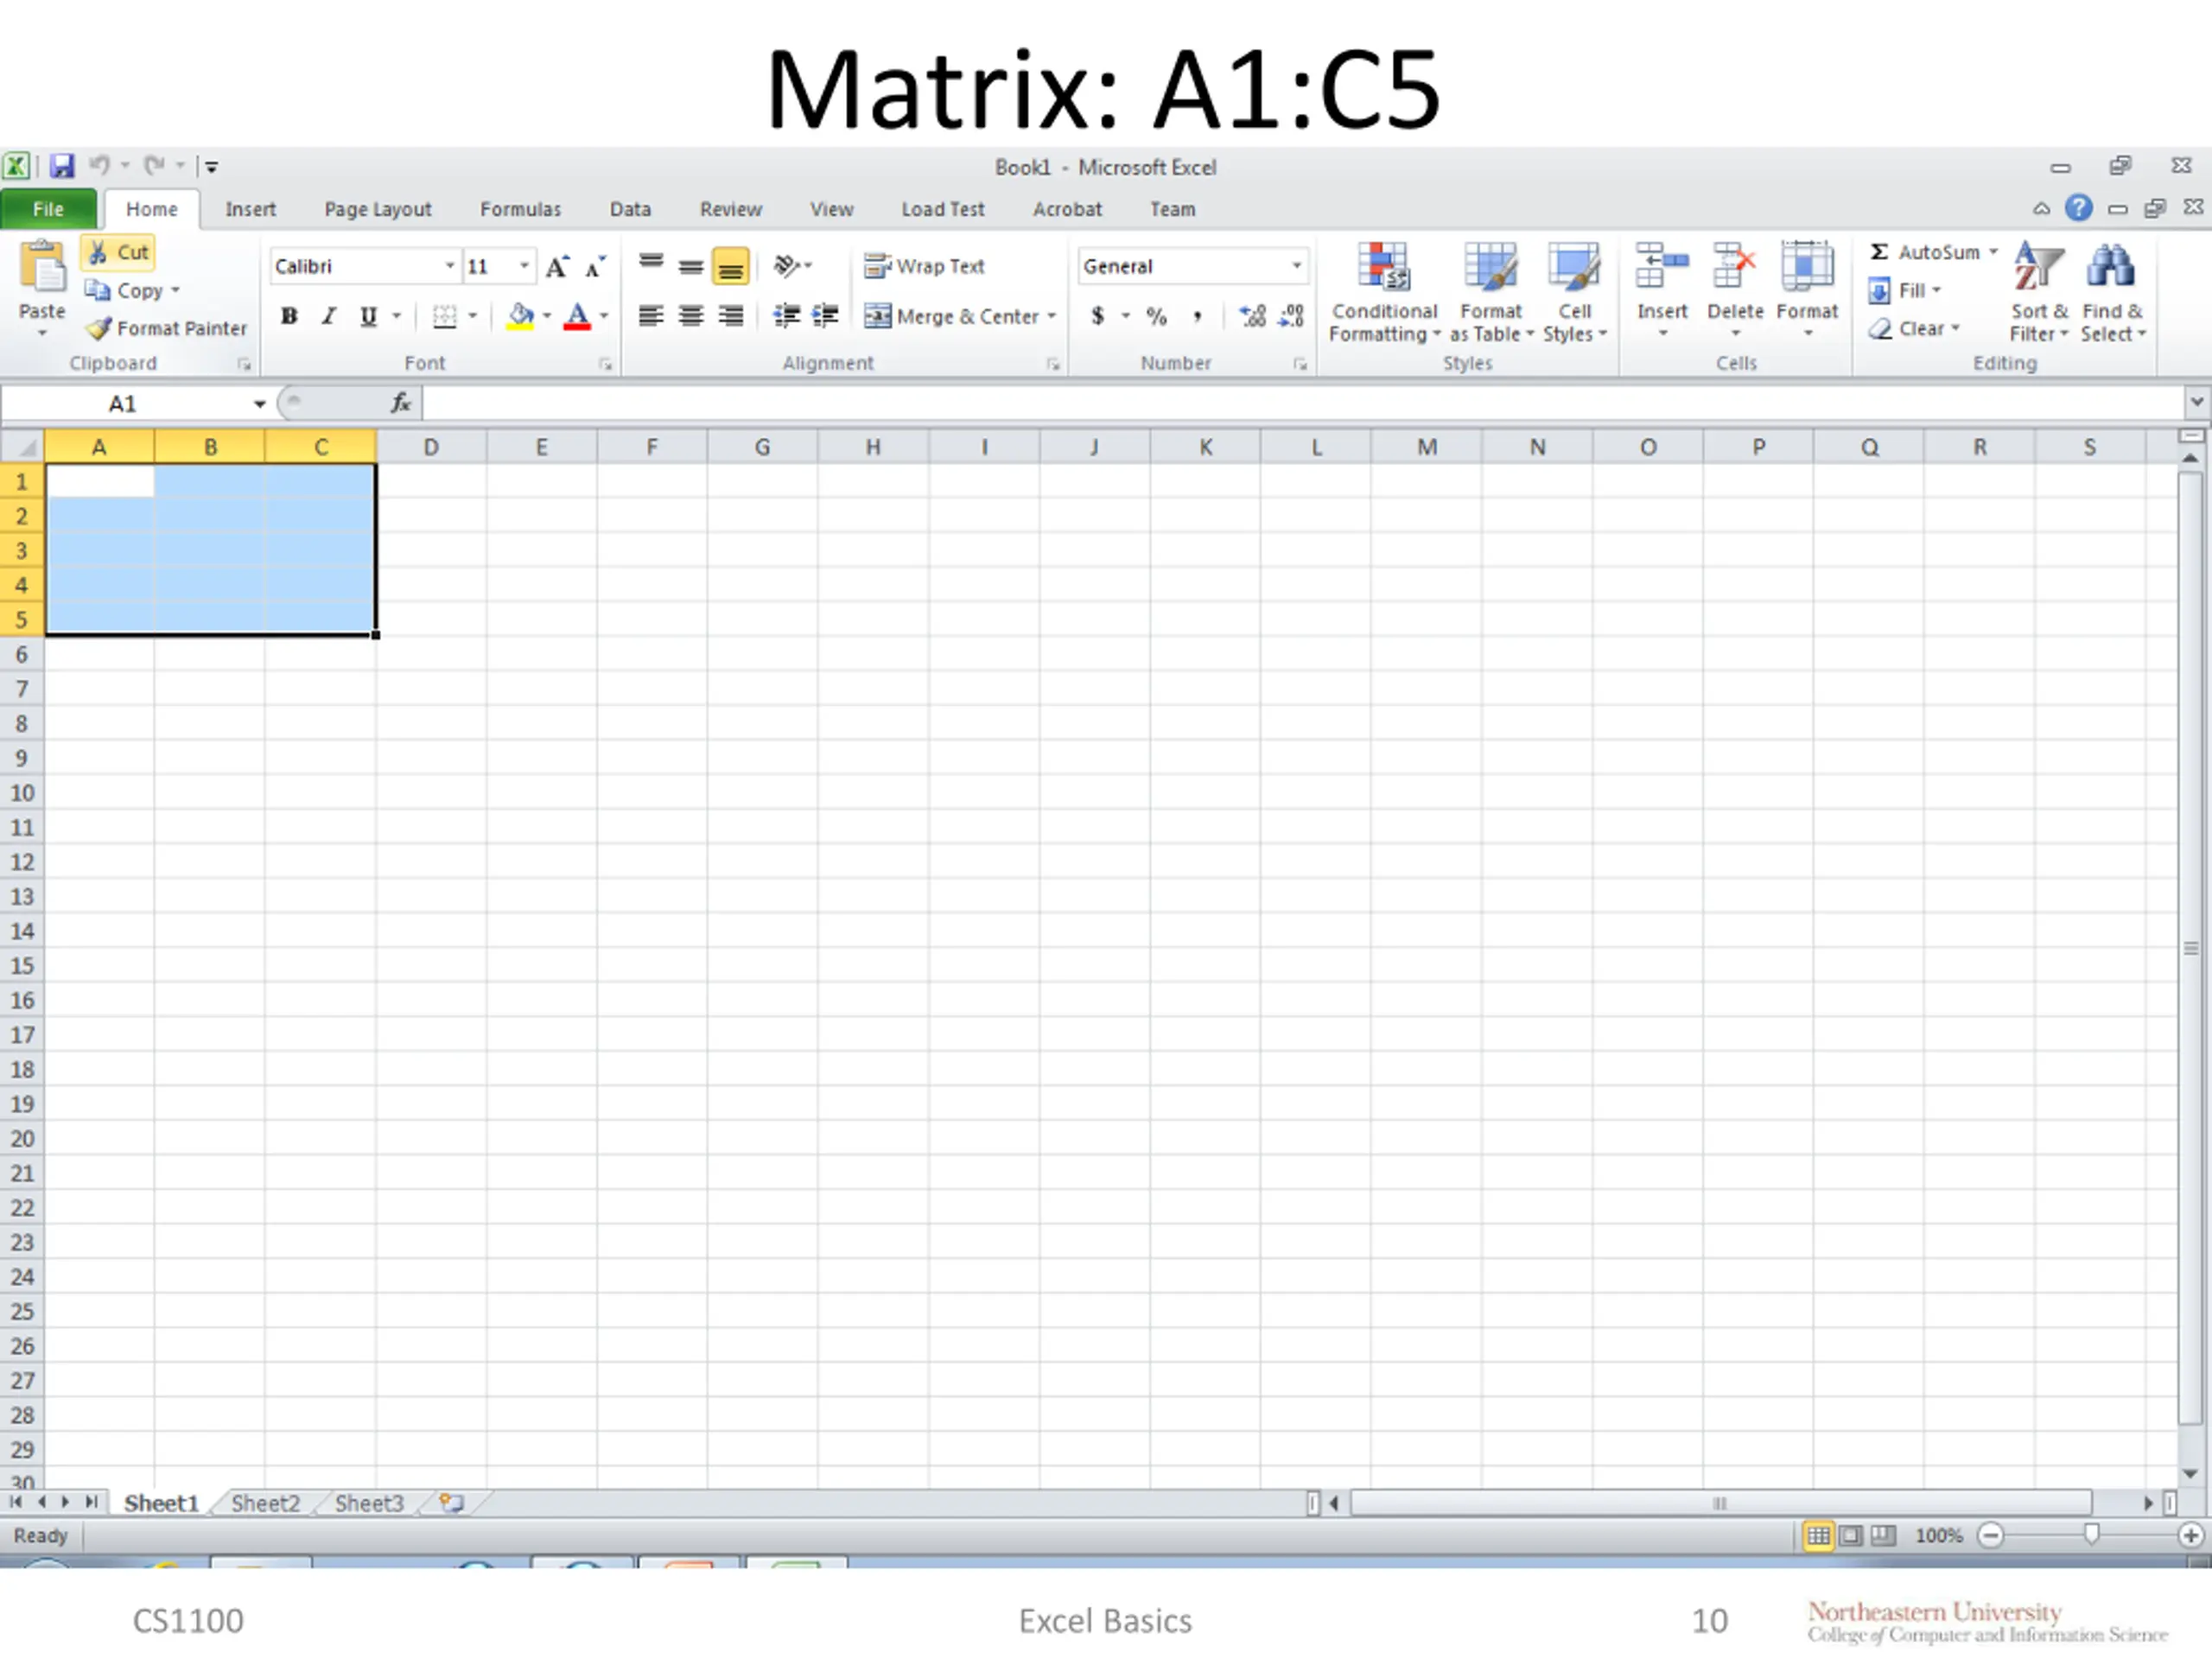Click the Sort & Filter icon
The height and width of the screenshot is (1659, 2212).
2038,267
